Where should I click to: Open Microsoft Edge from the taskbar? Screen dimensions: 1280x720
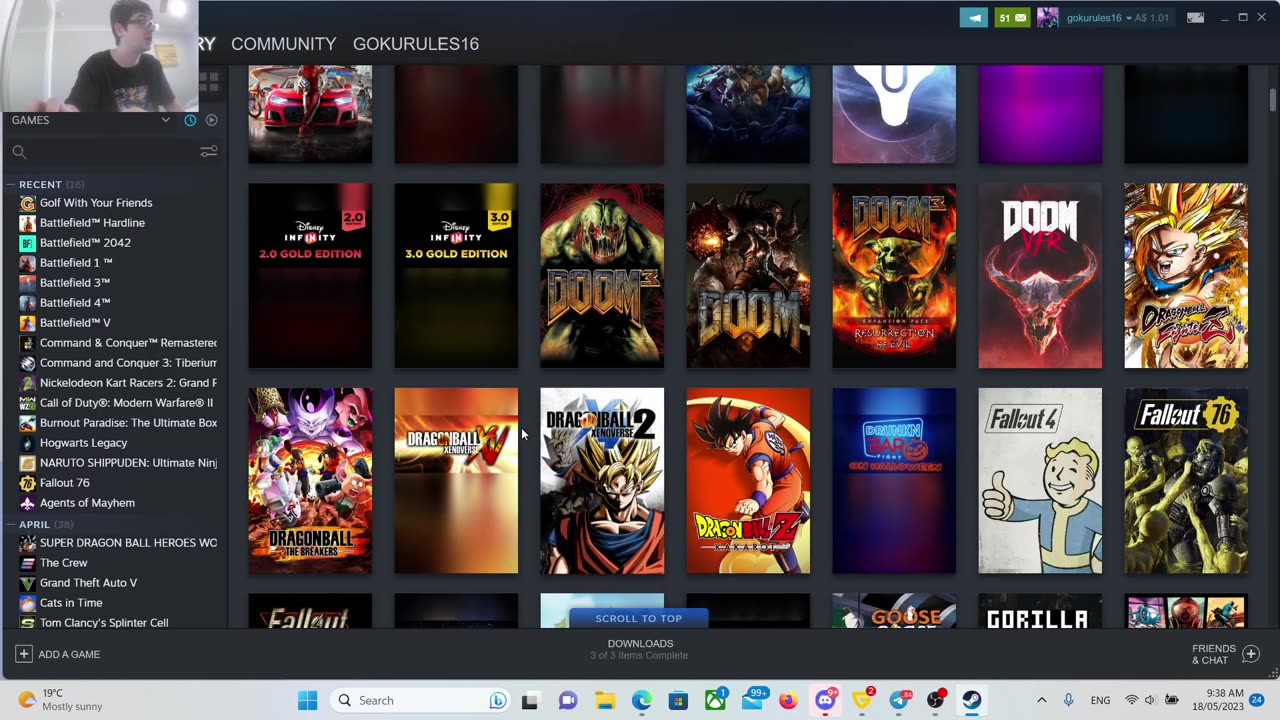(641, 700)
